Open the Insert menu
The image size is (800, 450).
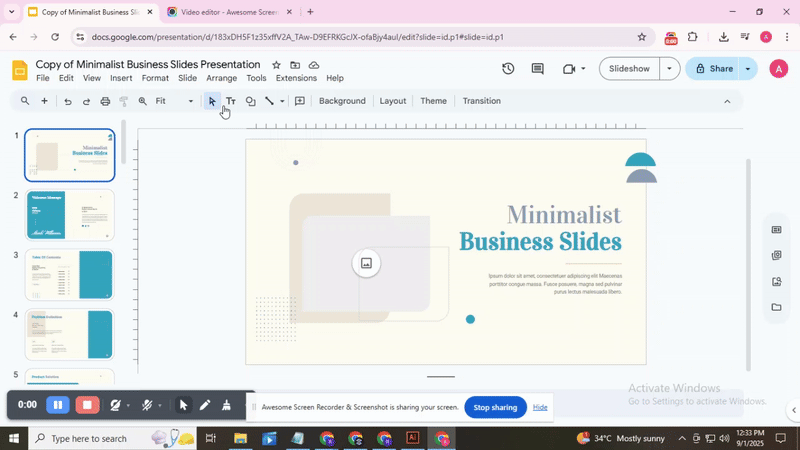pos(121,78)
